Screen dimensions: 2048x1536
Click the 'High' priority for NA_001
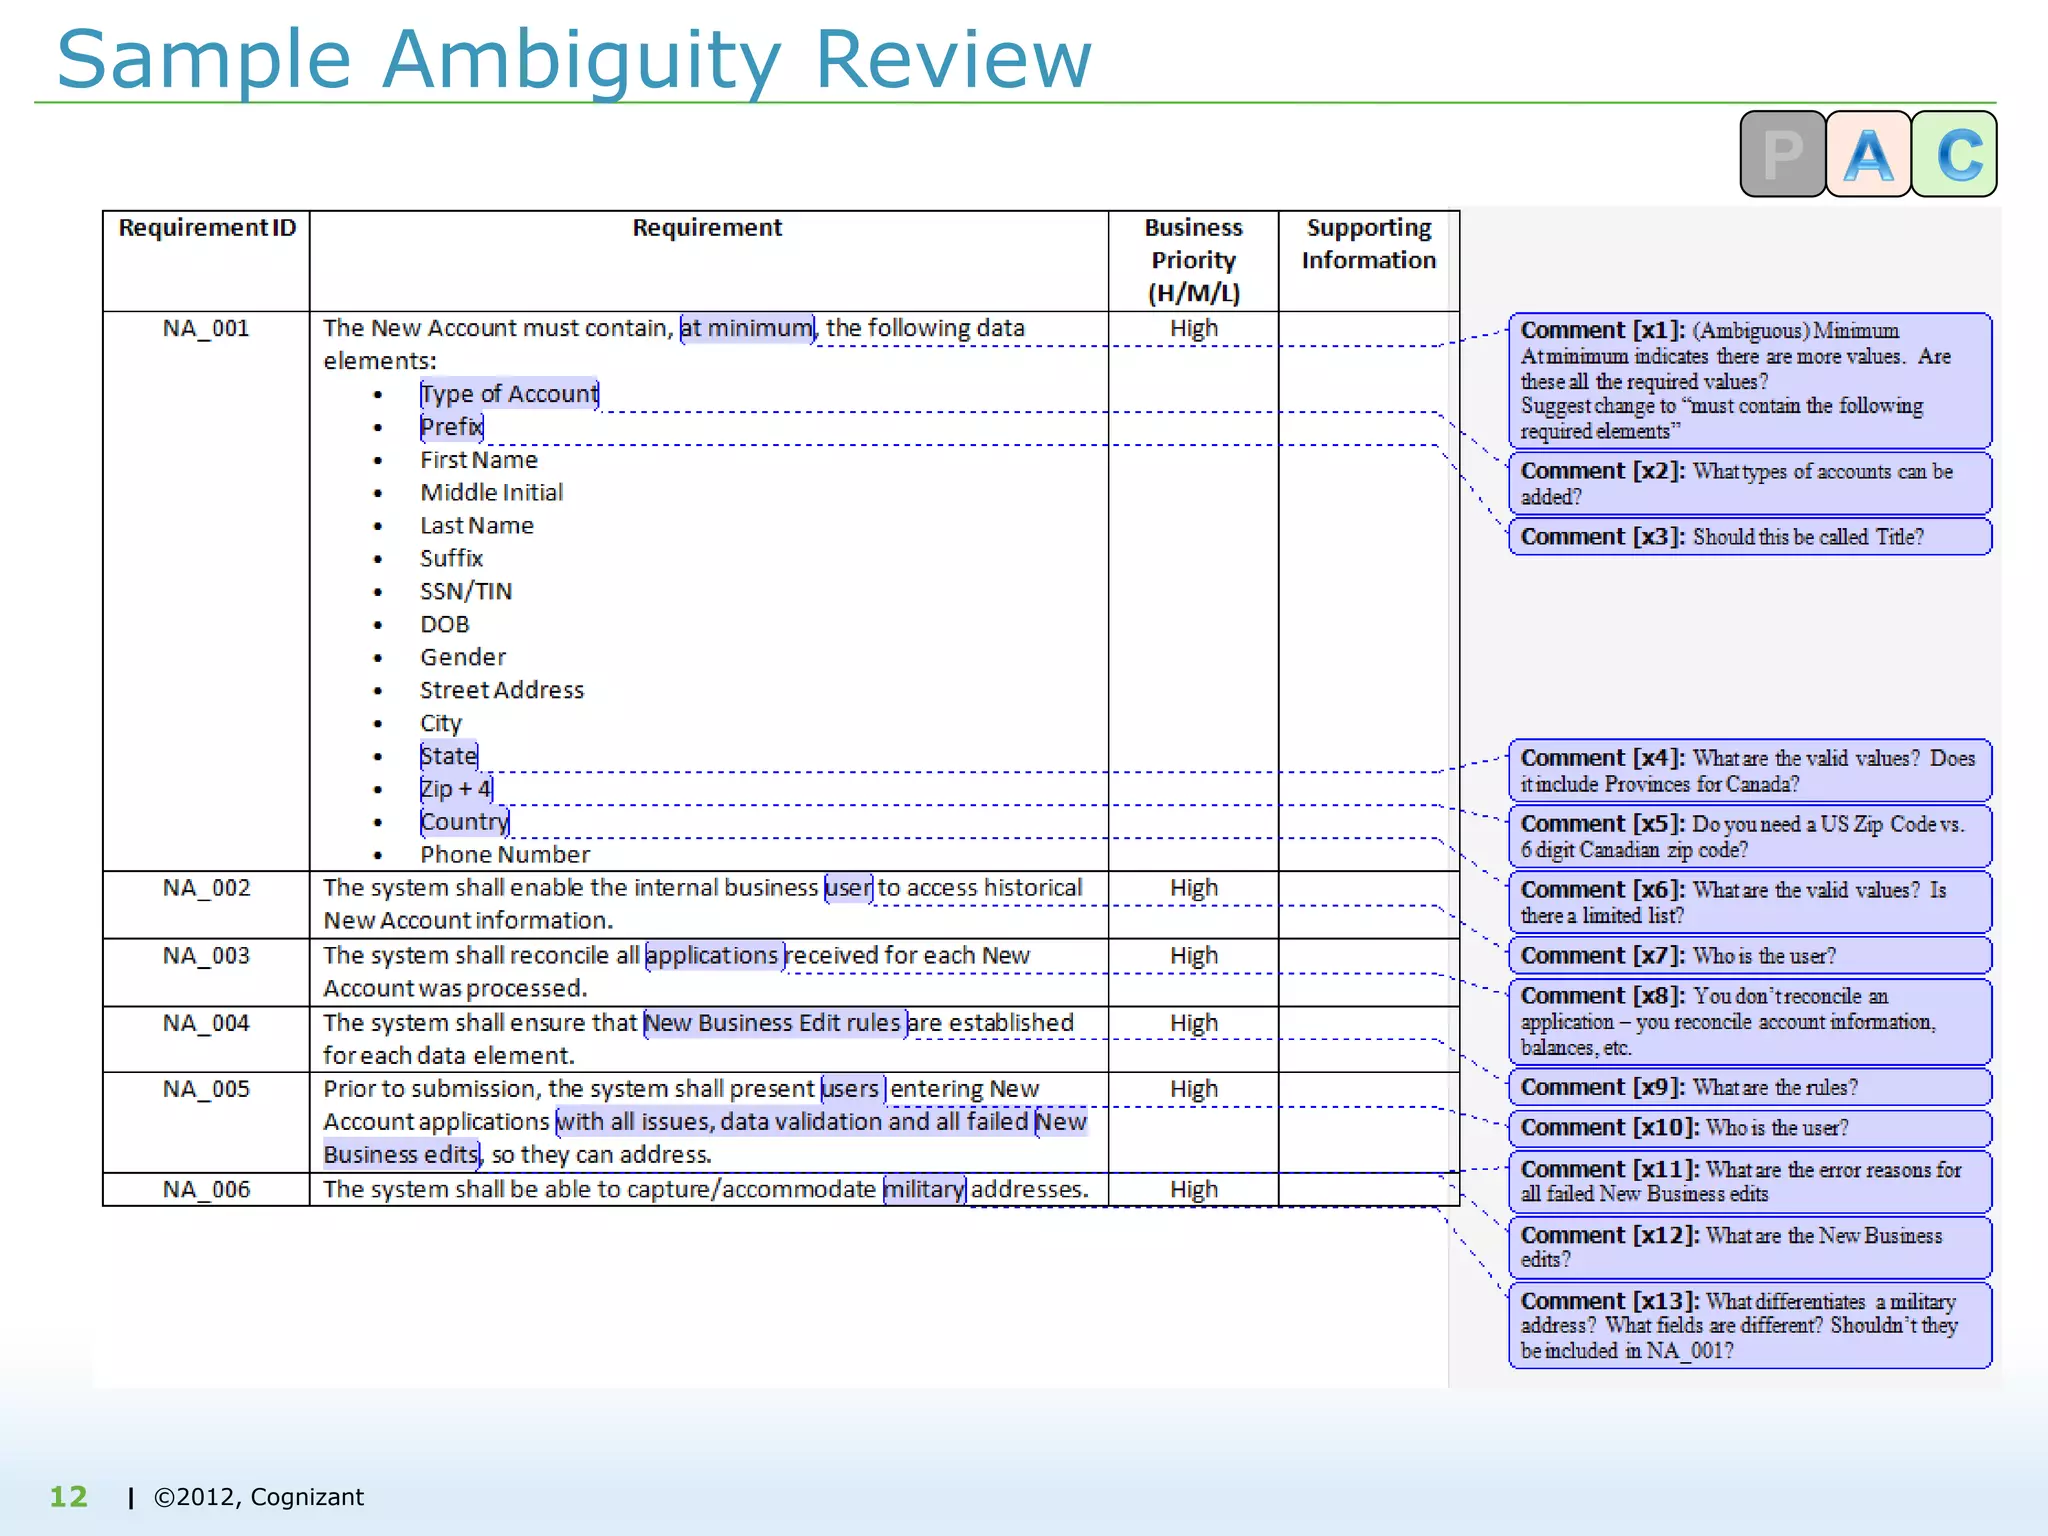coord(1194,328)
